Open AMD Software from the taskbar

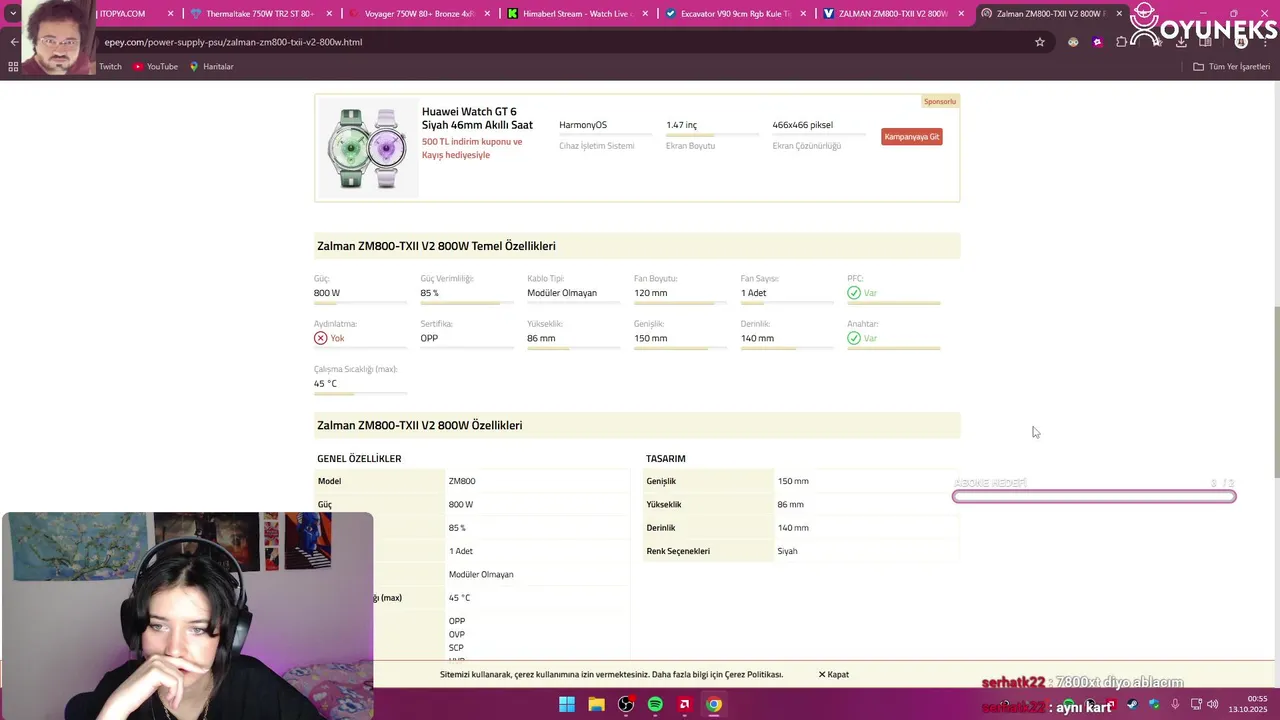pos(685,704)
